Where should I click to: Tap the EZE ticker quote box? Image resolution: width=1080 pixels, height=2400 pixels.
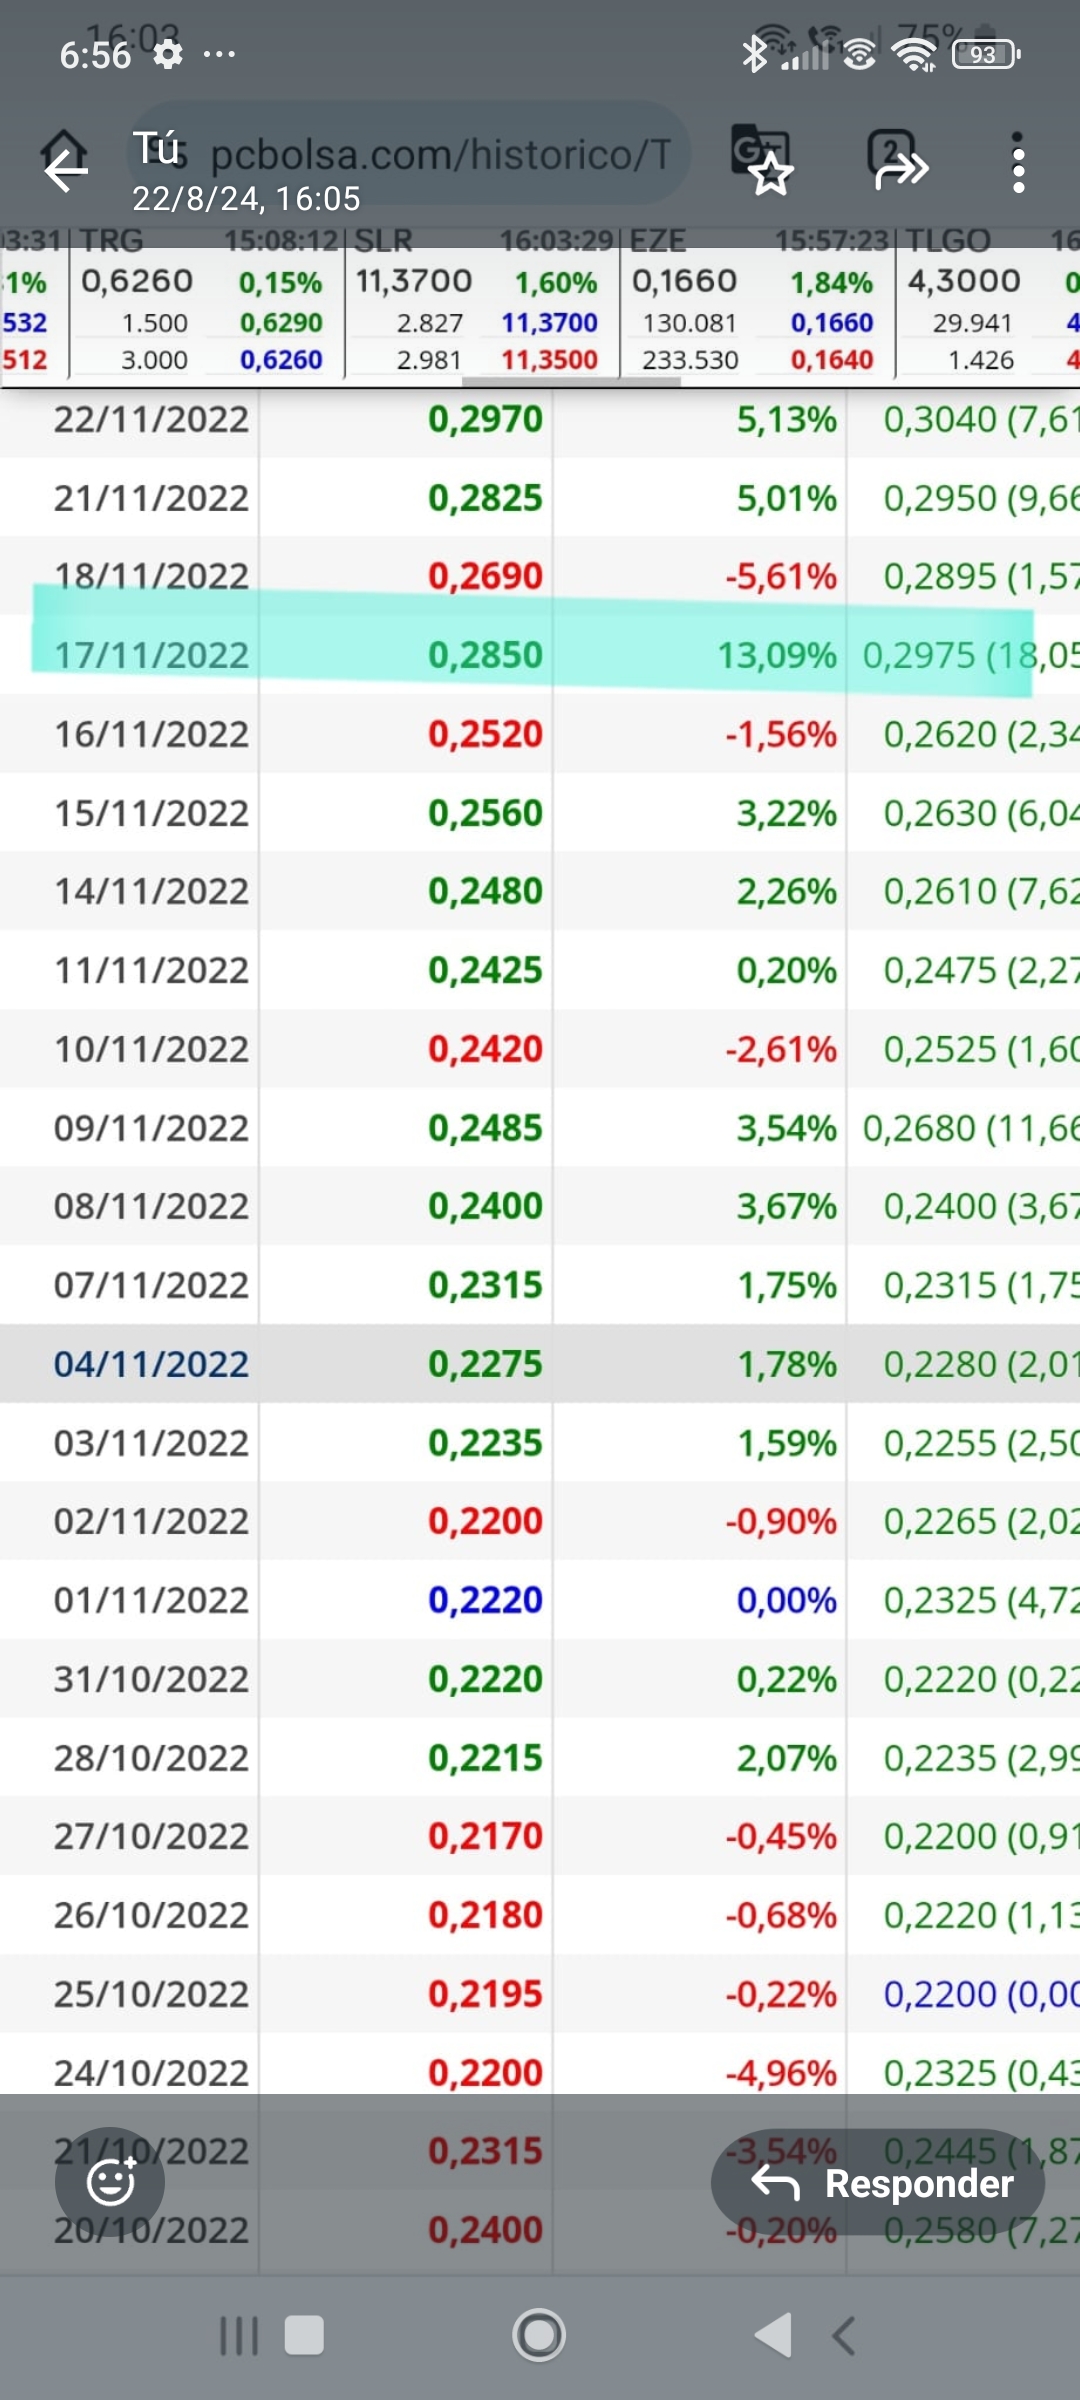pos(758,304)
